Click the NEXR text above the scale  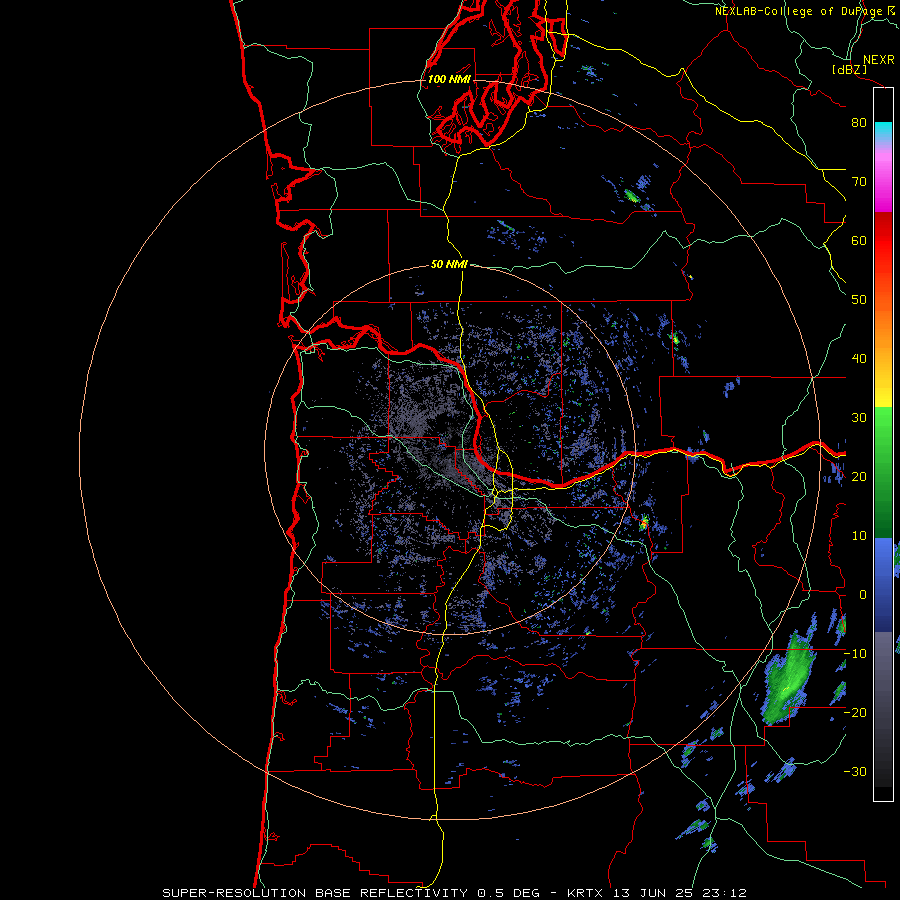[x=878, y=60]
